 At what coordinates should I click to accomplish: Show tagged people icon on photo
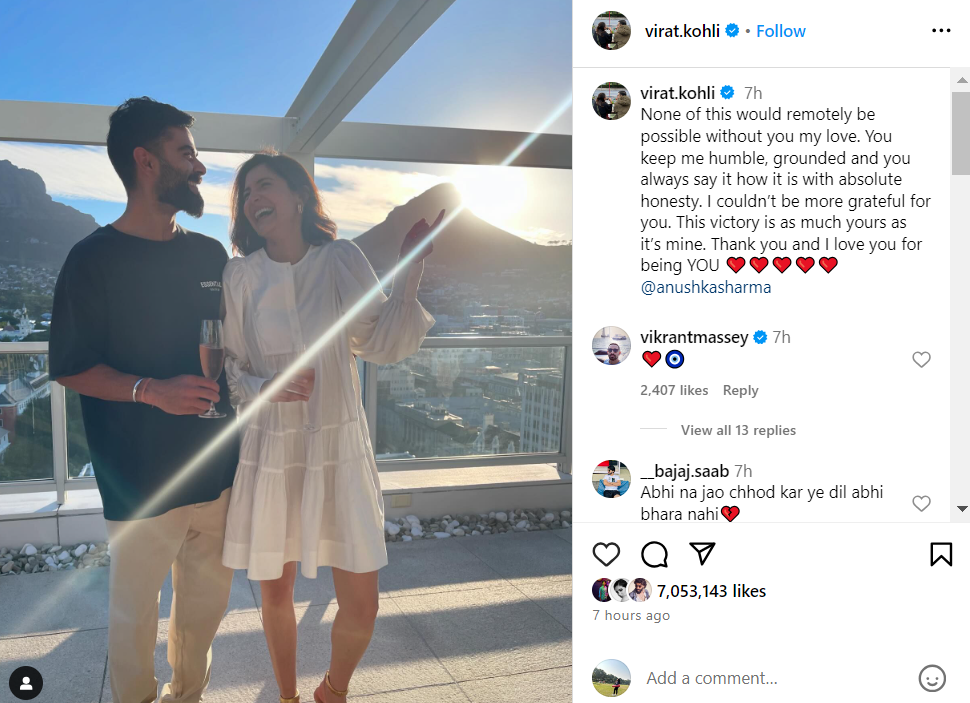26,683
